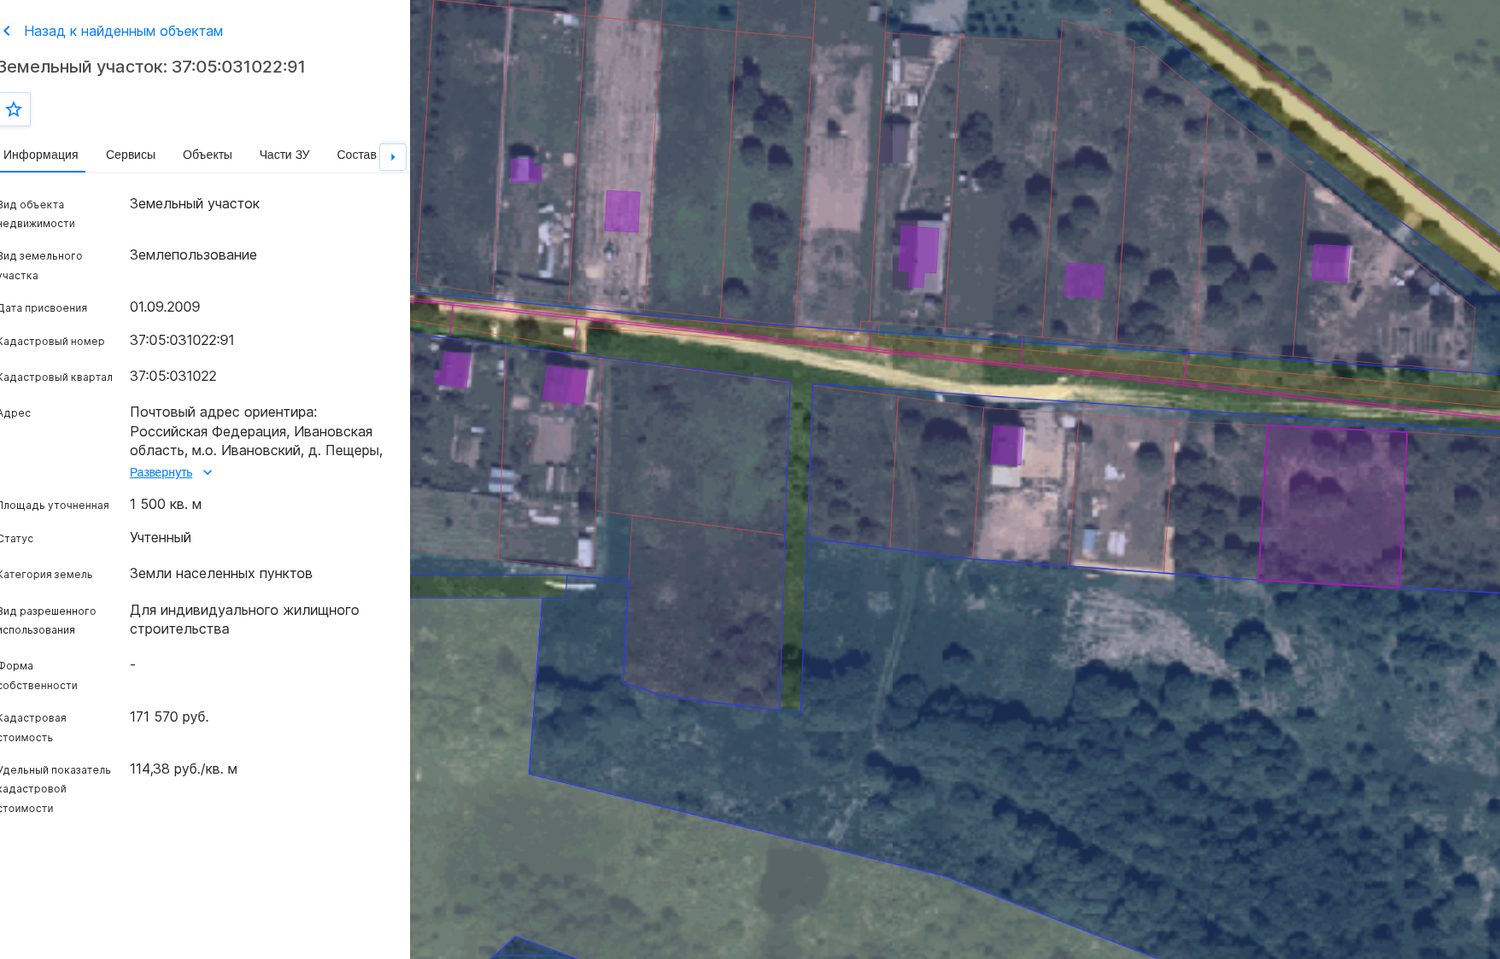This screenshot has width=1500, height=959.
Task: Open the Части ЗУ tab
Action: [x=284, y=155]
